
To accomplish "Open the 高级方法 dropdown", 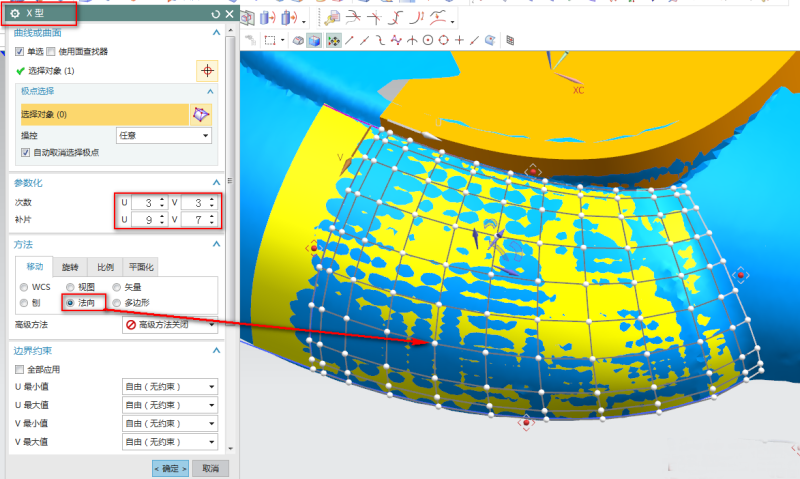I will pos(169,325).
